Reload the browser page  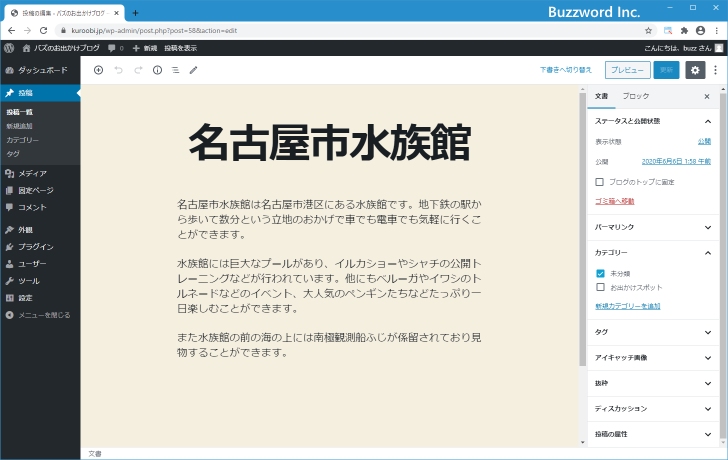(44, 31)
